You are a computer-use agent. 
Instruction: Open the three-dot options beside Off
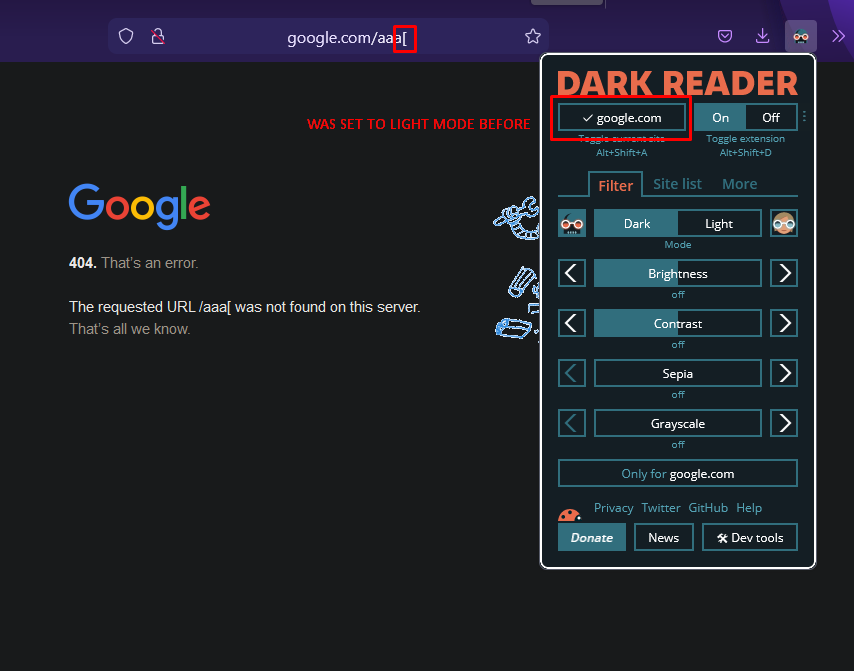tap(804, 116)
